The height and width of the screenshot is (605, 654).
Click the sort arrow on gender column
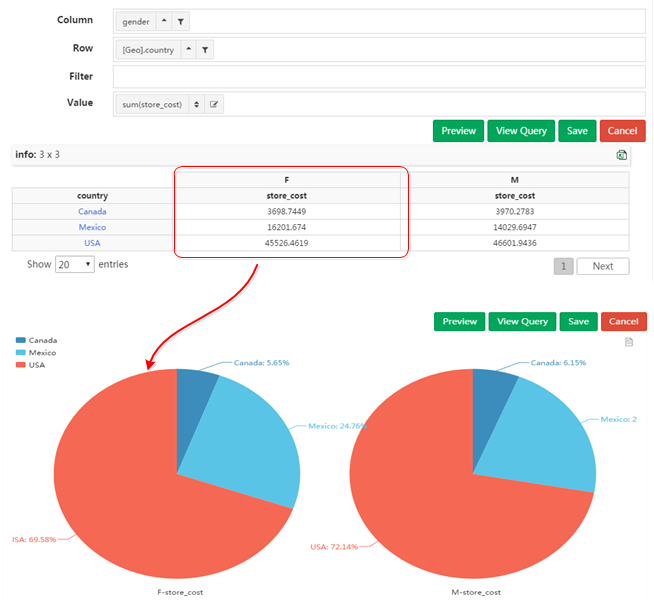pyautogui.click(x=164, y=21)
